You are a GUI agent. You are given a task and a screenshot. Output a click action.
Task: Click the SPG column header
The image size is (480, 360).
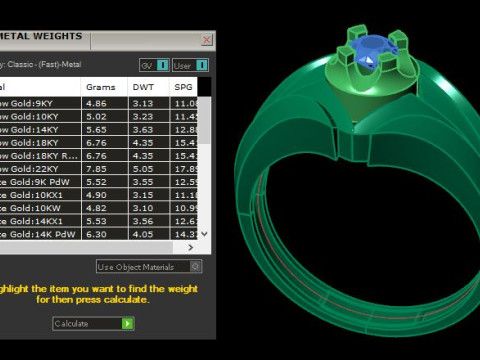click(183, 87)
